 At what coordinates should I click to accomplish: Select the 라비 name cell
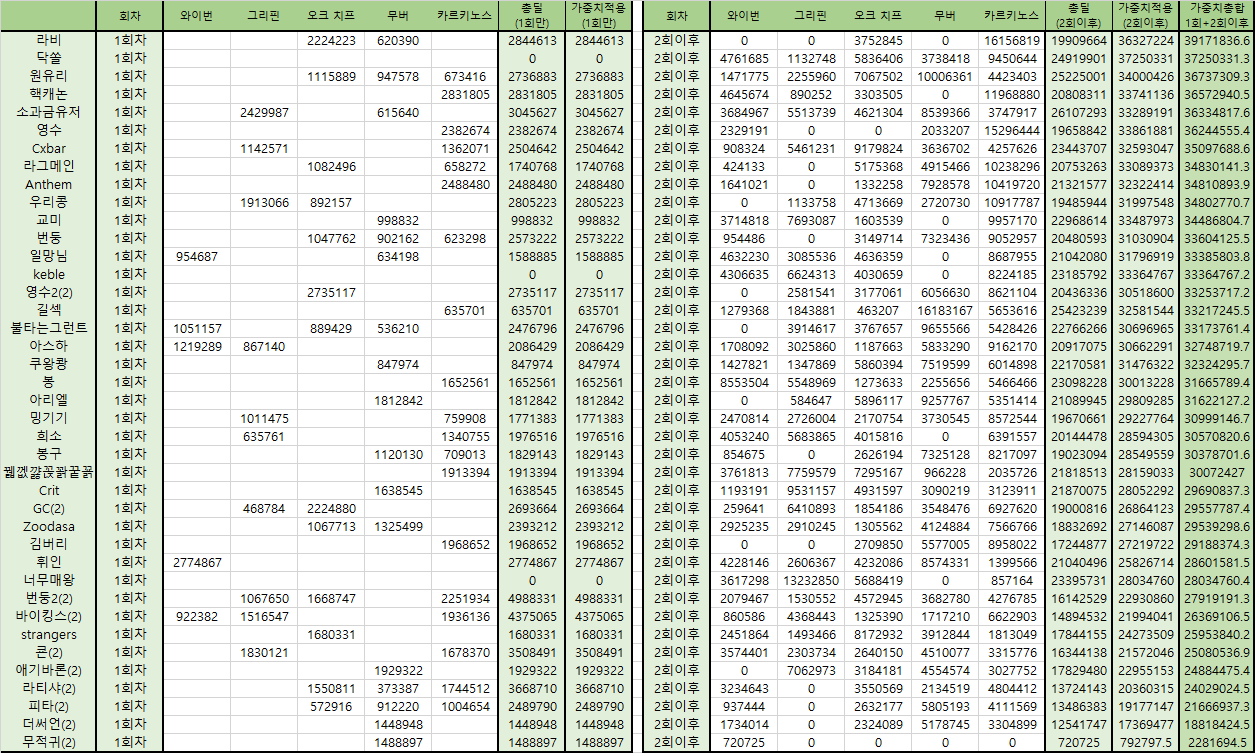tap(49, 41)
